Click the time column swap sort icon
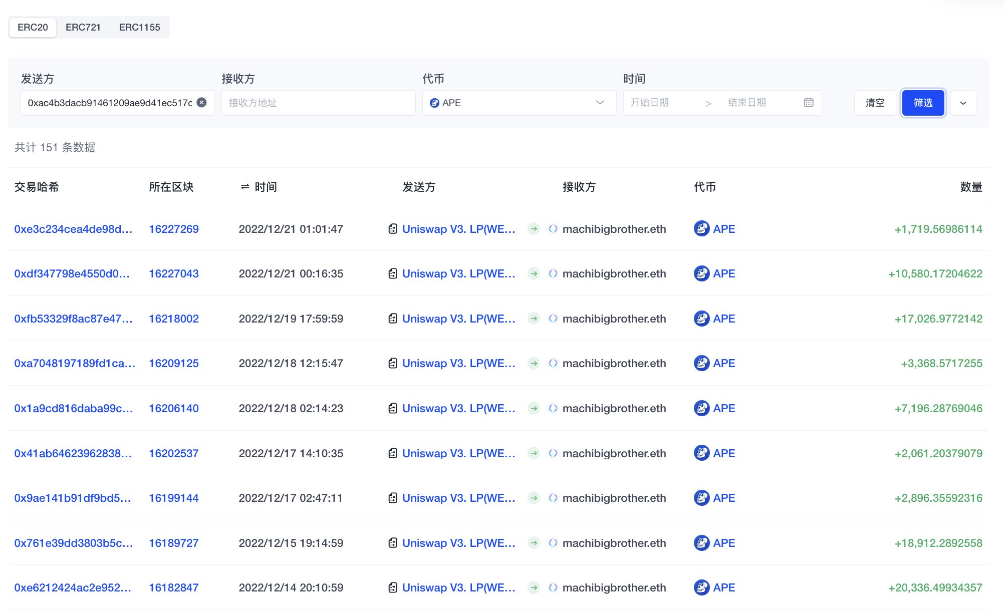 [245, 187]
